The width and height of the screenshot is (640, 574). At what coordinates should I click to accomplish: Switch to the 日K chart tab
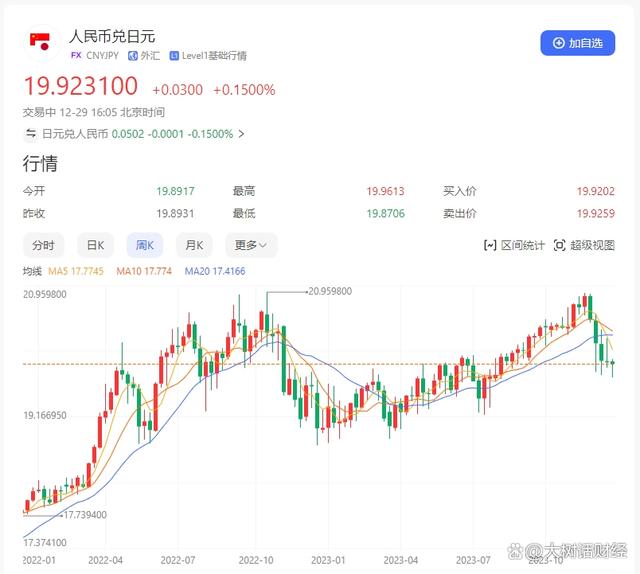96,245
